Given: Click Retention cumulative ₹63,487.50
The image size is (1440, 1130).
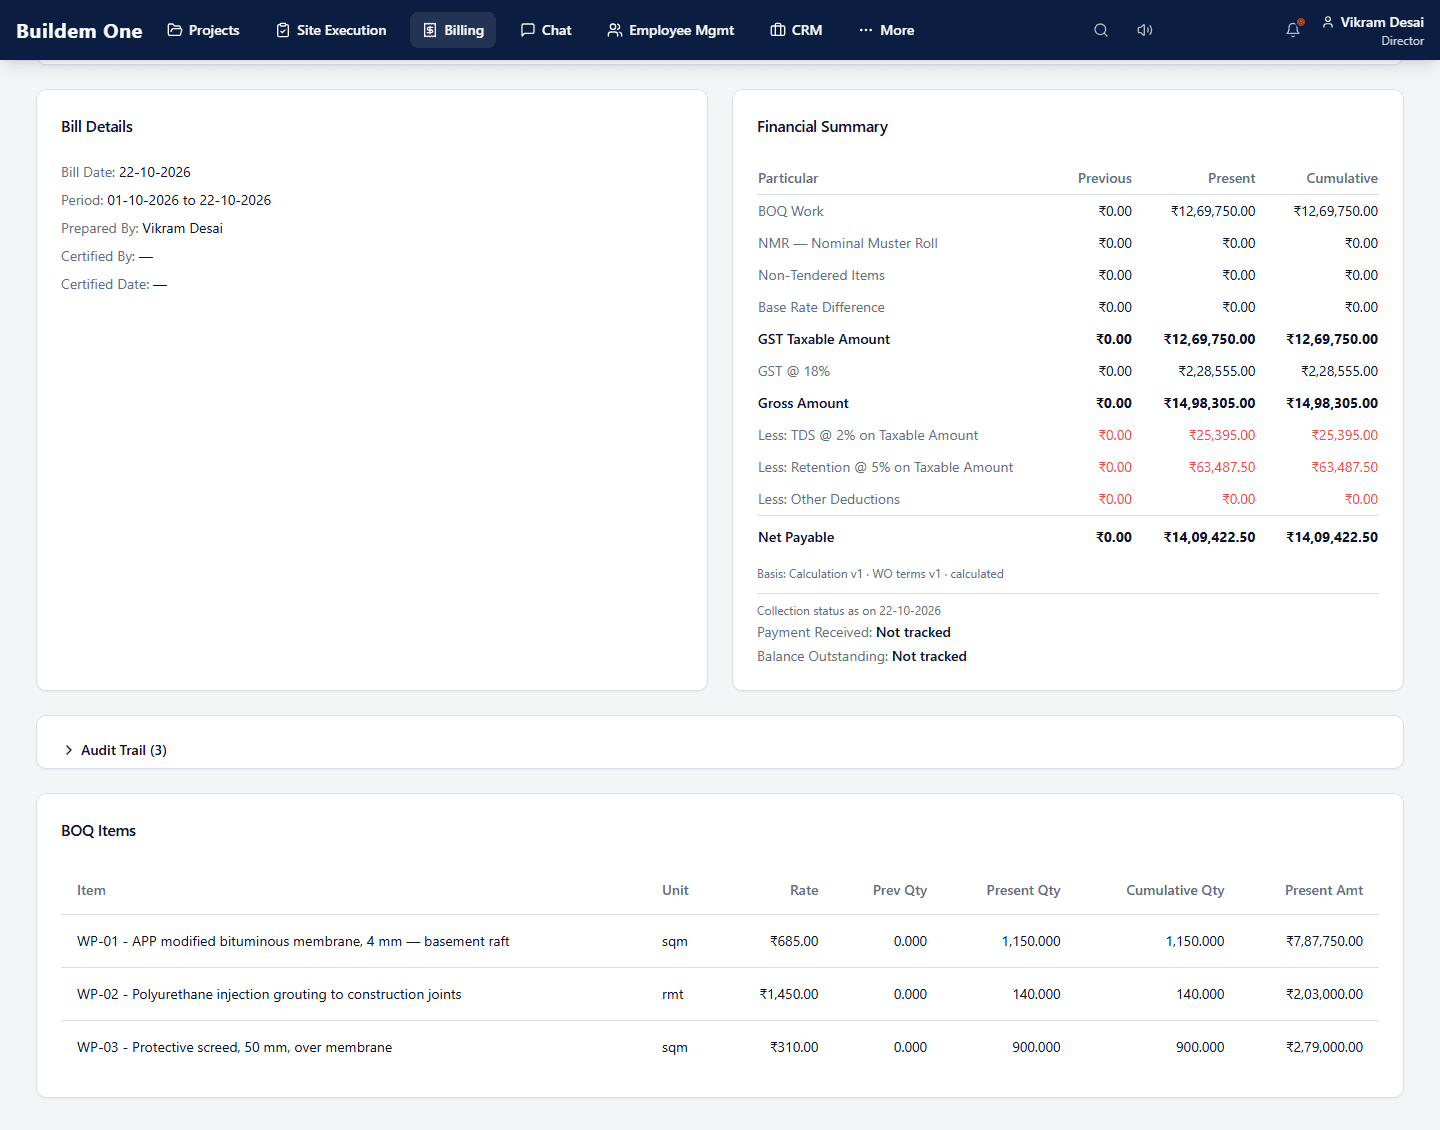Looking at the screenshot, I should 1345,467.
